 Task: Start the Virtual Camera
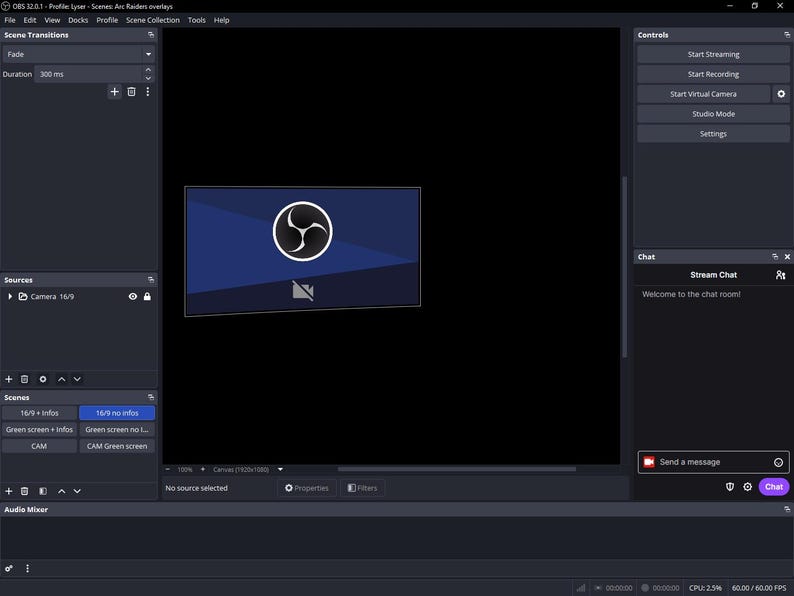[x=703, y=94]
